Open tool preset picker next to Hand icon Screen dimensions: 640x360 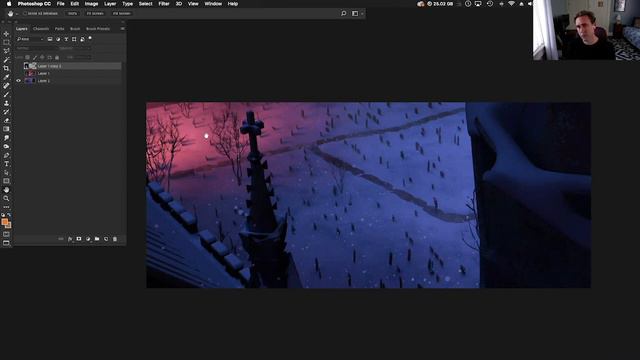click(17, 13)
